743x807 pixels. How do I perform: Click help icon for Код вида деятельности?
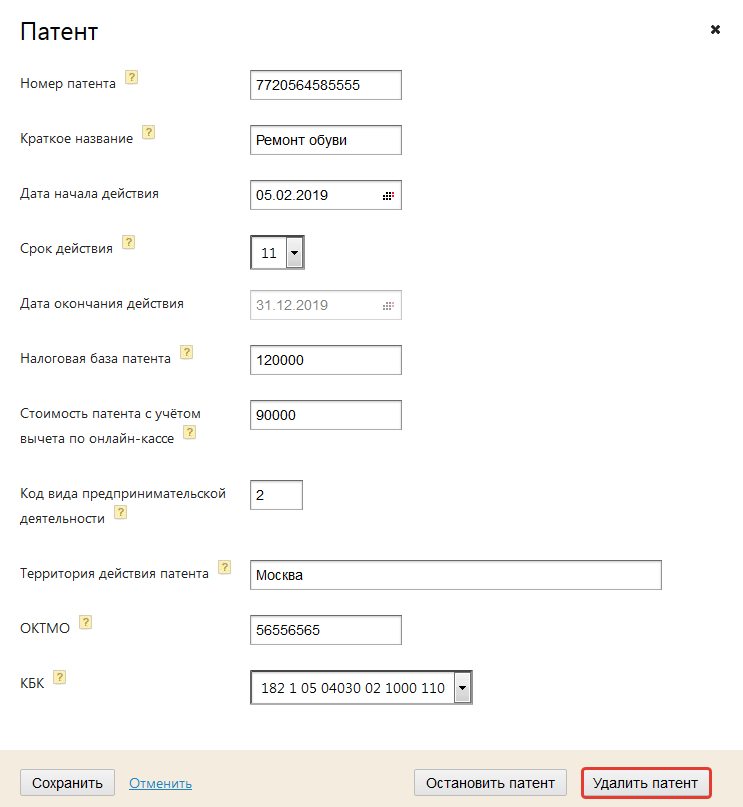(121, 512)
